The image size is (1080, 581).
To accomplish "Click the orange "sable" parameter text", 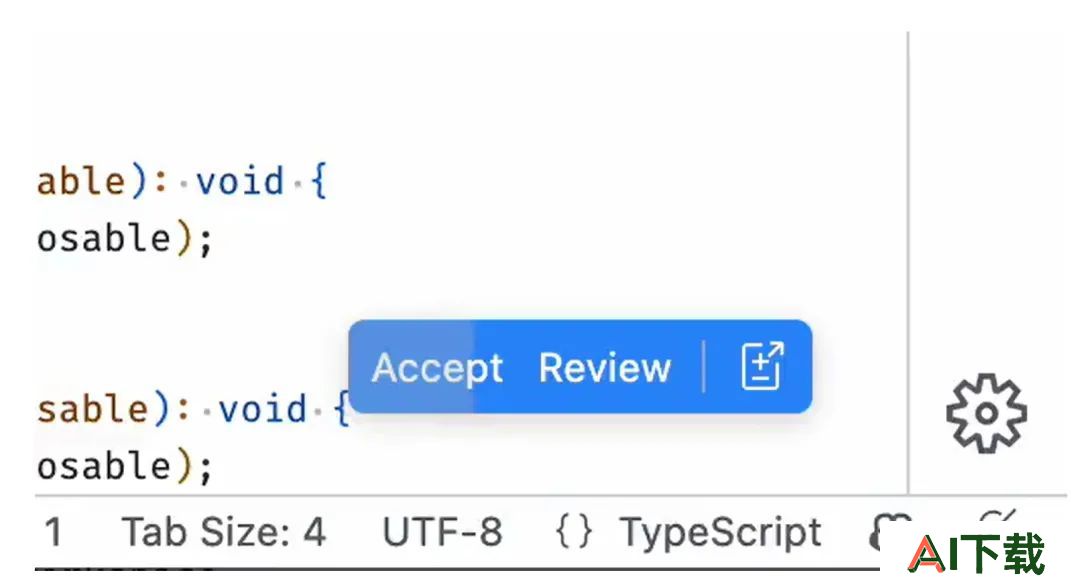I will pyautogui.click(x=92, y=410).
